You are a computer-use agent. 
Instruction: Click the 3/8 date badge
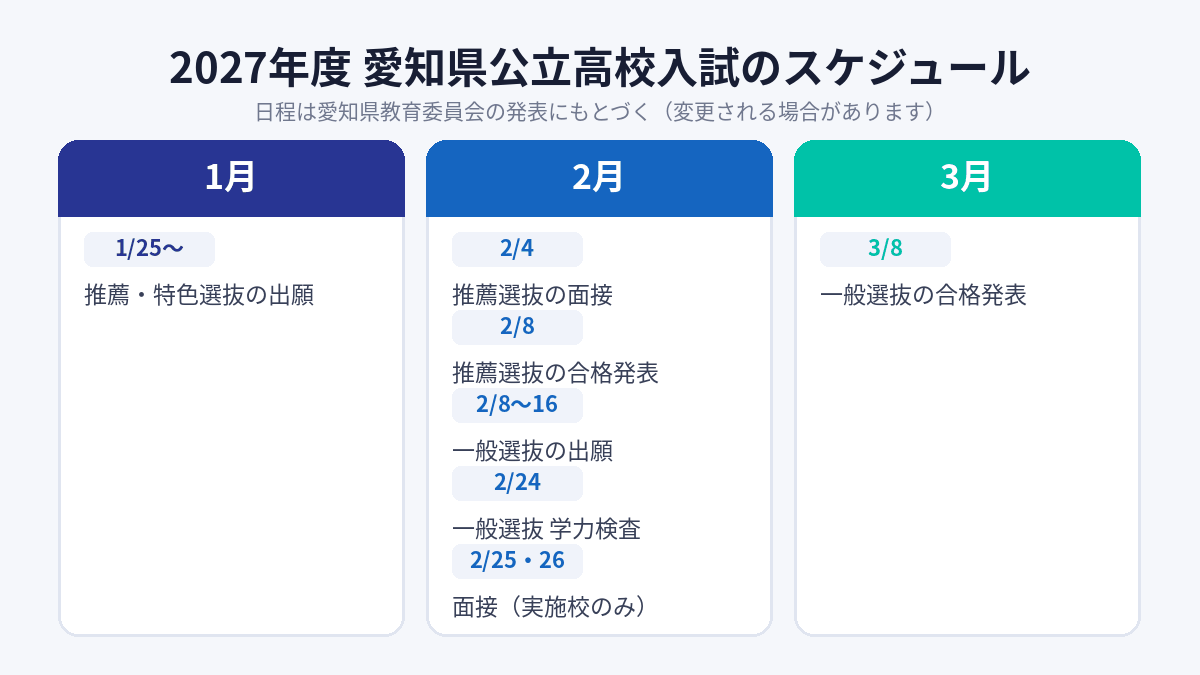tap(885, 249)
